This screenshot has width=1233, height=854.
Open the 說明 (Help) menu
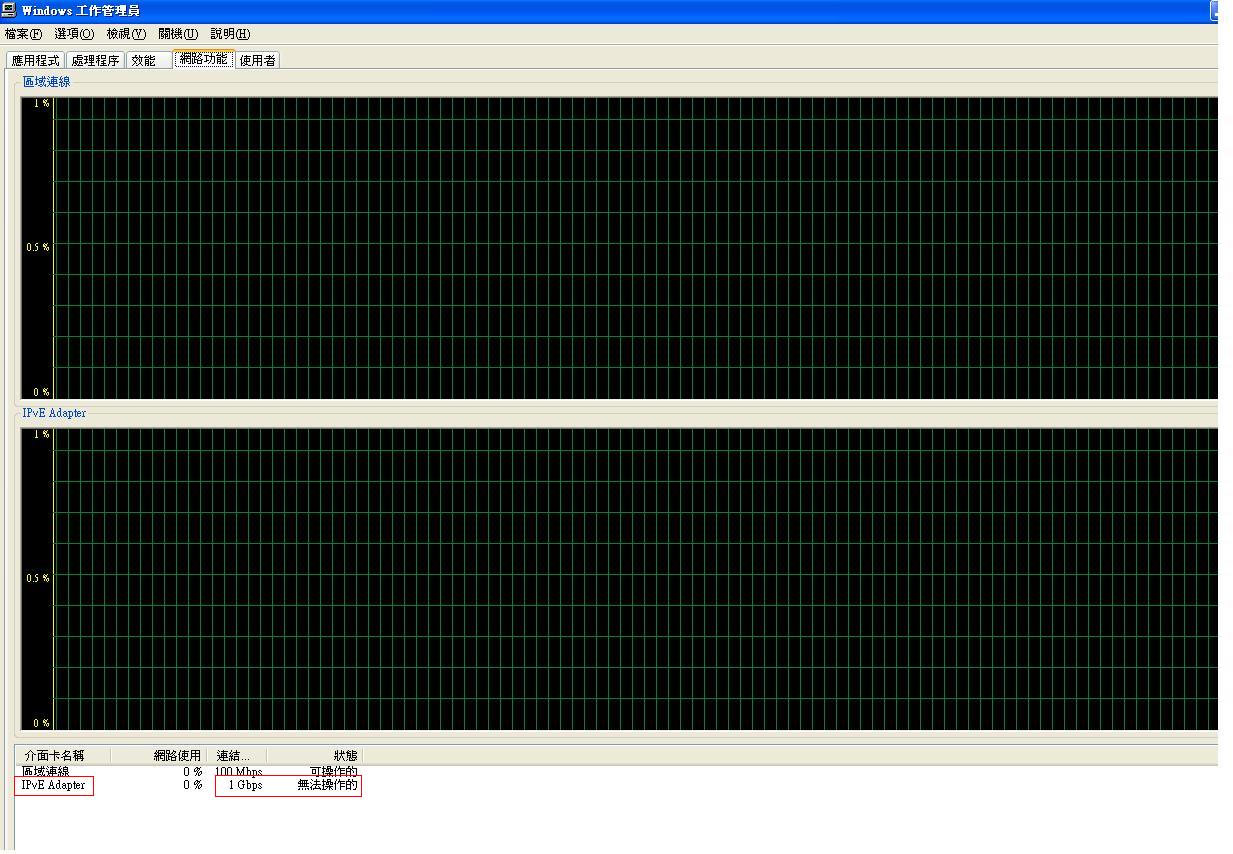point(228,33)
